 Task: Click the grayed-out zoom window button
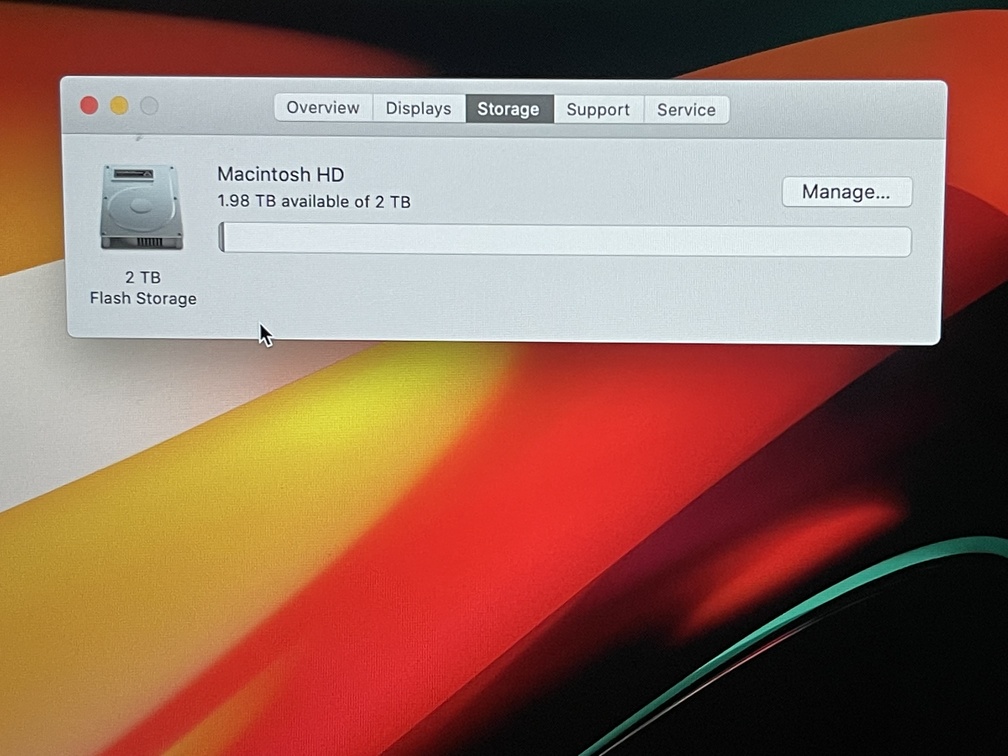[x=149, y=106]
